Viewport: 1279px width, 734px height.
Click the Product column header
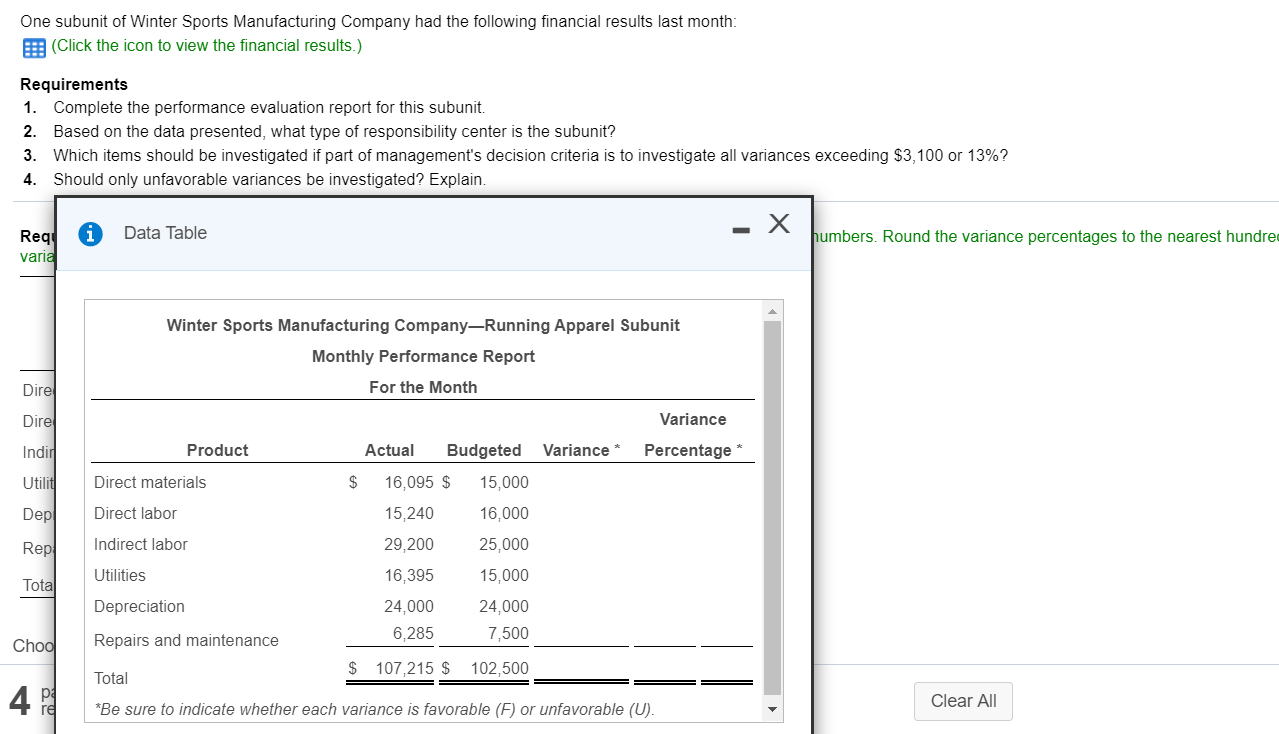pos(217,450)
